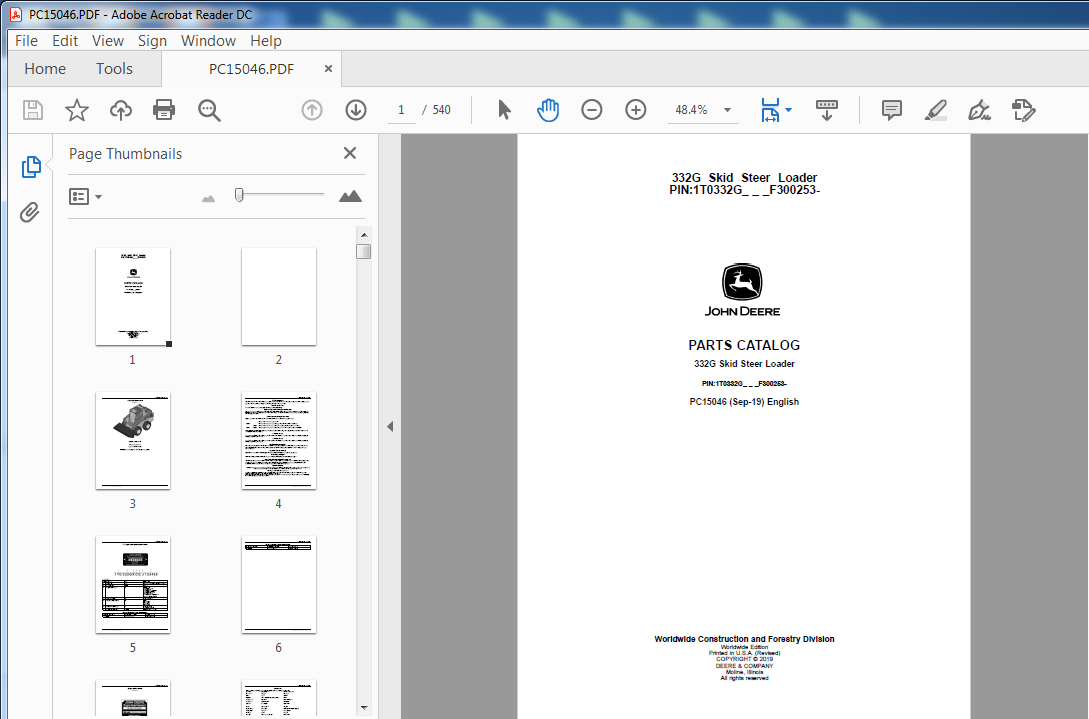Viewport: 1089px width, 719px height.
Task: Click the fit-to-width page icon
Action: tap(770, 110)
